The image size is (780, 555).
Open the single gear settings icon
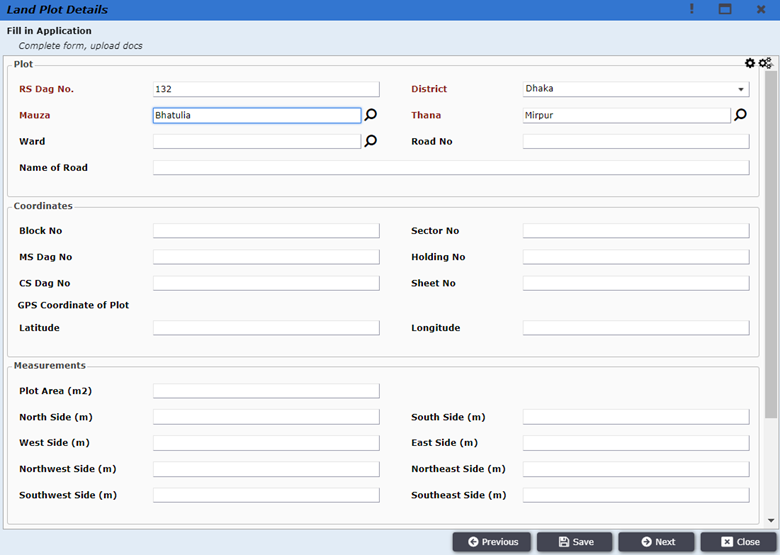750,63
